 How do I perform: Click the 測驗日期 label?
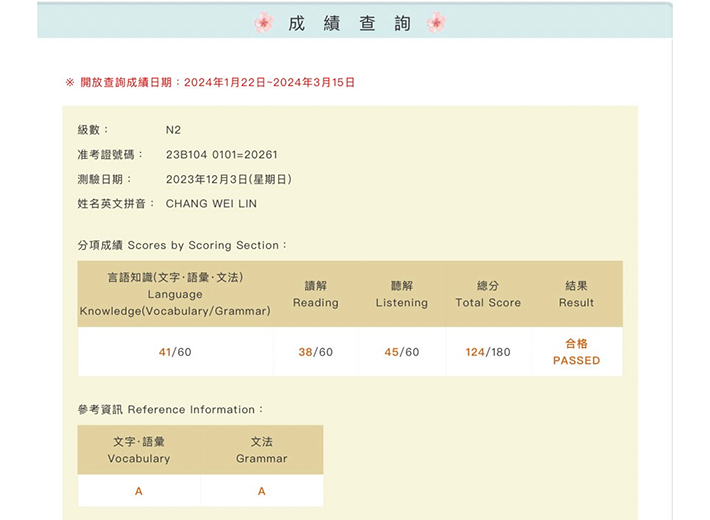(x=105, y=179)
